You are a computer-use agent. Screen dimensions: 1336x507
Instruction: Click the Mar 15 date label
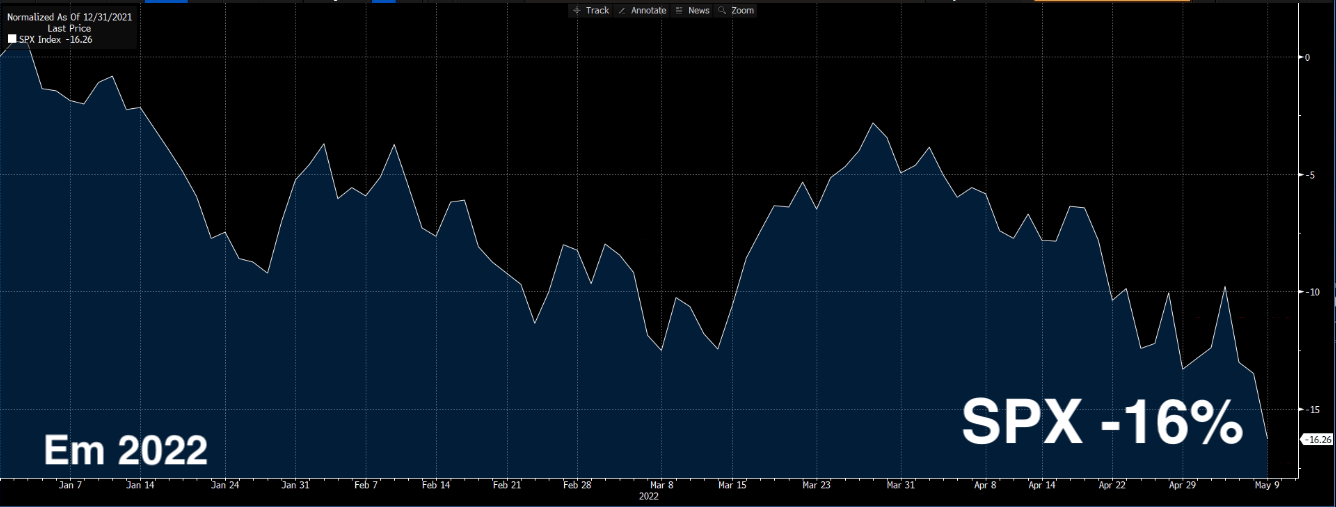click(732, 485)
